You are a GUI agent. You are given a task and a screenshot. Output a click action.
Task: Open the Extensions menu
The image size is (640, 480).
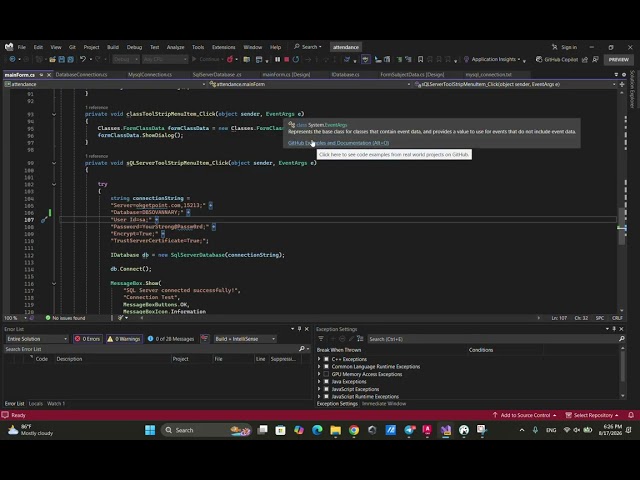pos(224,47)
